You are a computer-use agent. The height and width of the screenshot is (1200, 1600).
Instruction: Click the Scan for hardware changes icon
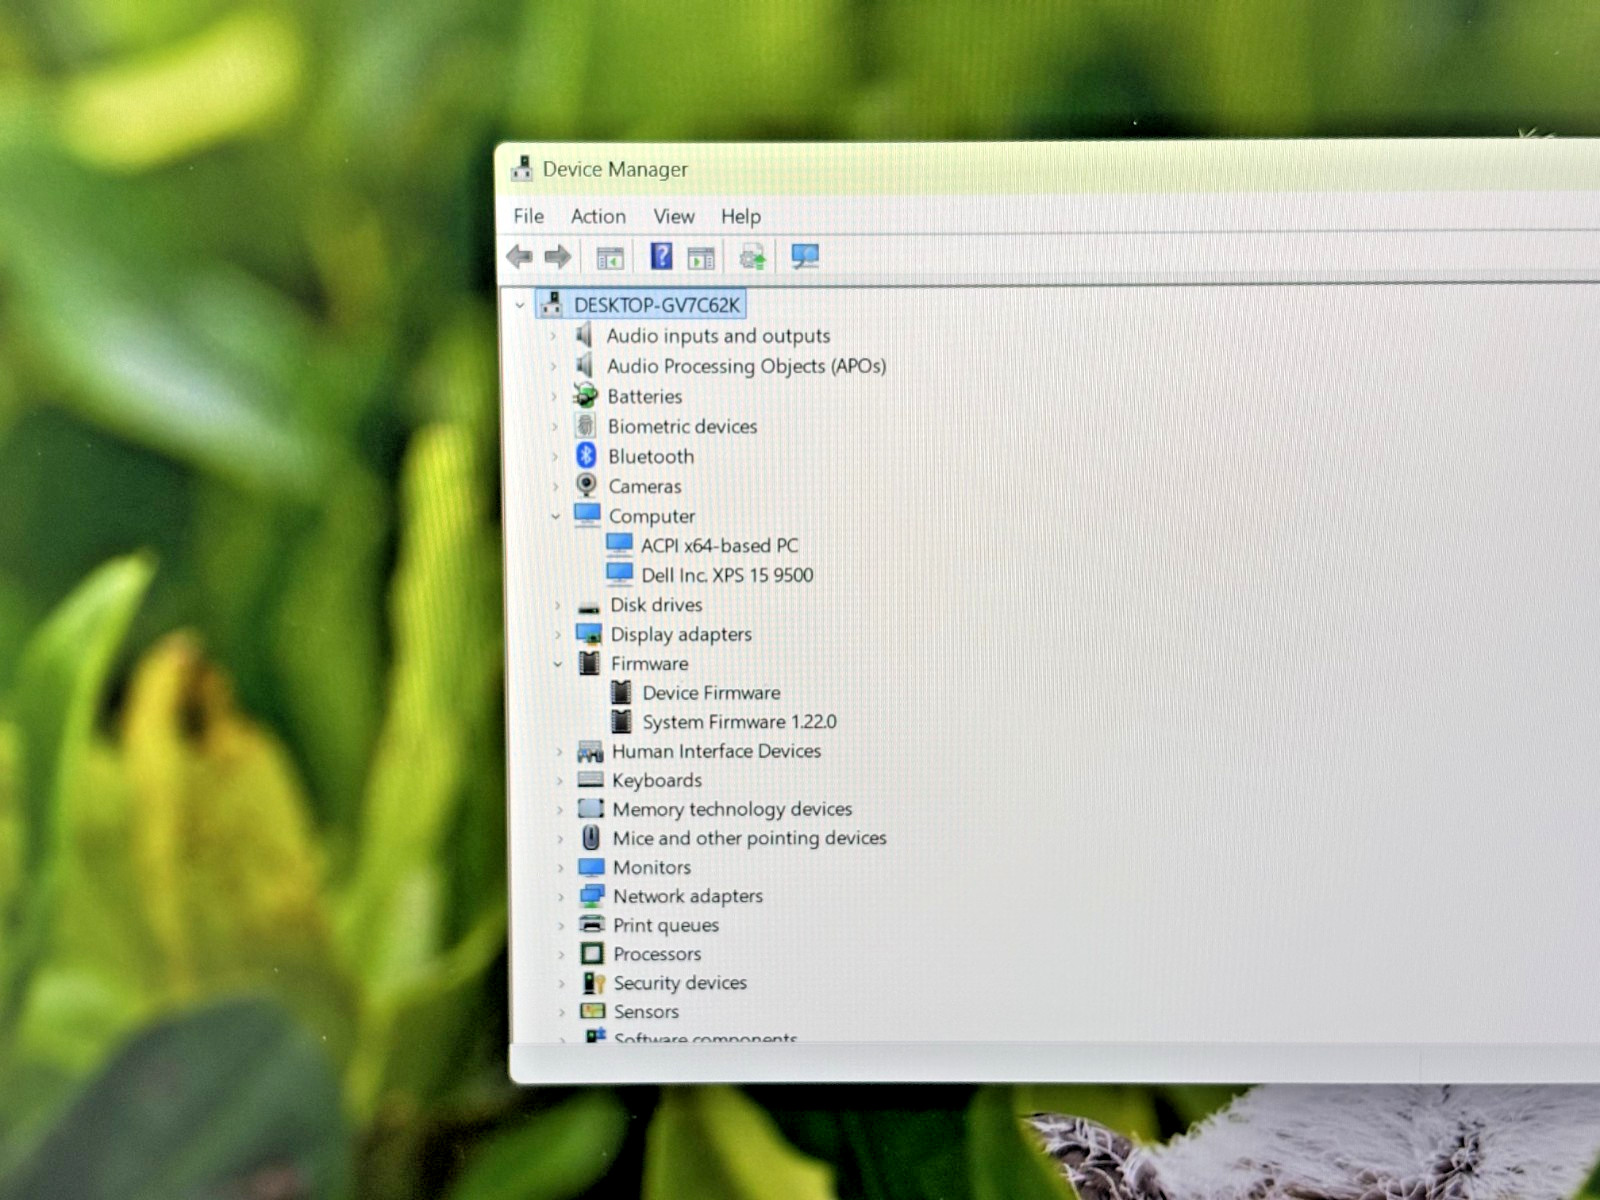(x=805, y=256)
